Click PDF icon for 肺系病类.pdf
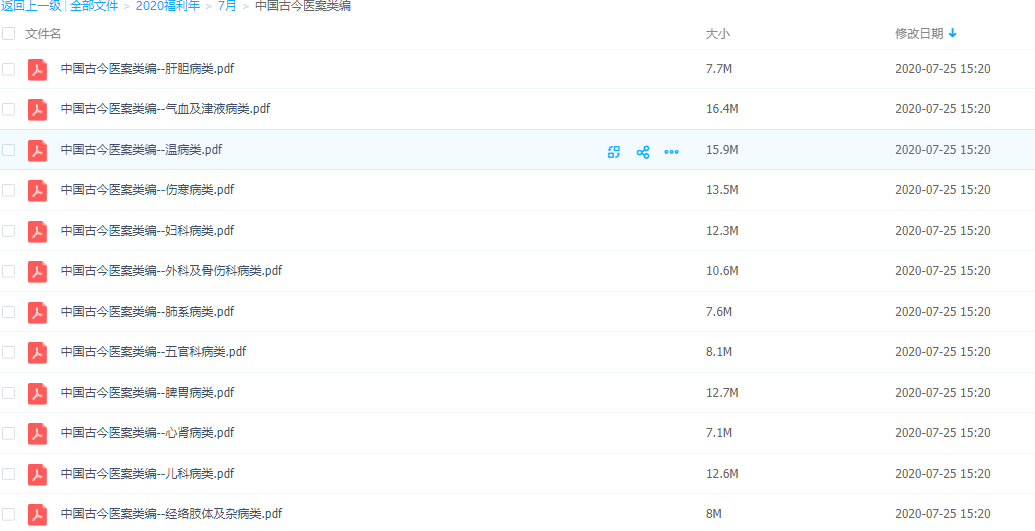This screenshot has height=531, width=1035. [37, 312]
